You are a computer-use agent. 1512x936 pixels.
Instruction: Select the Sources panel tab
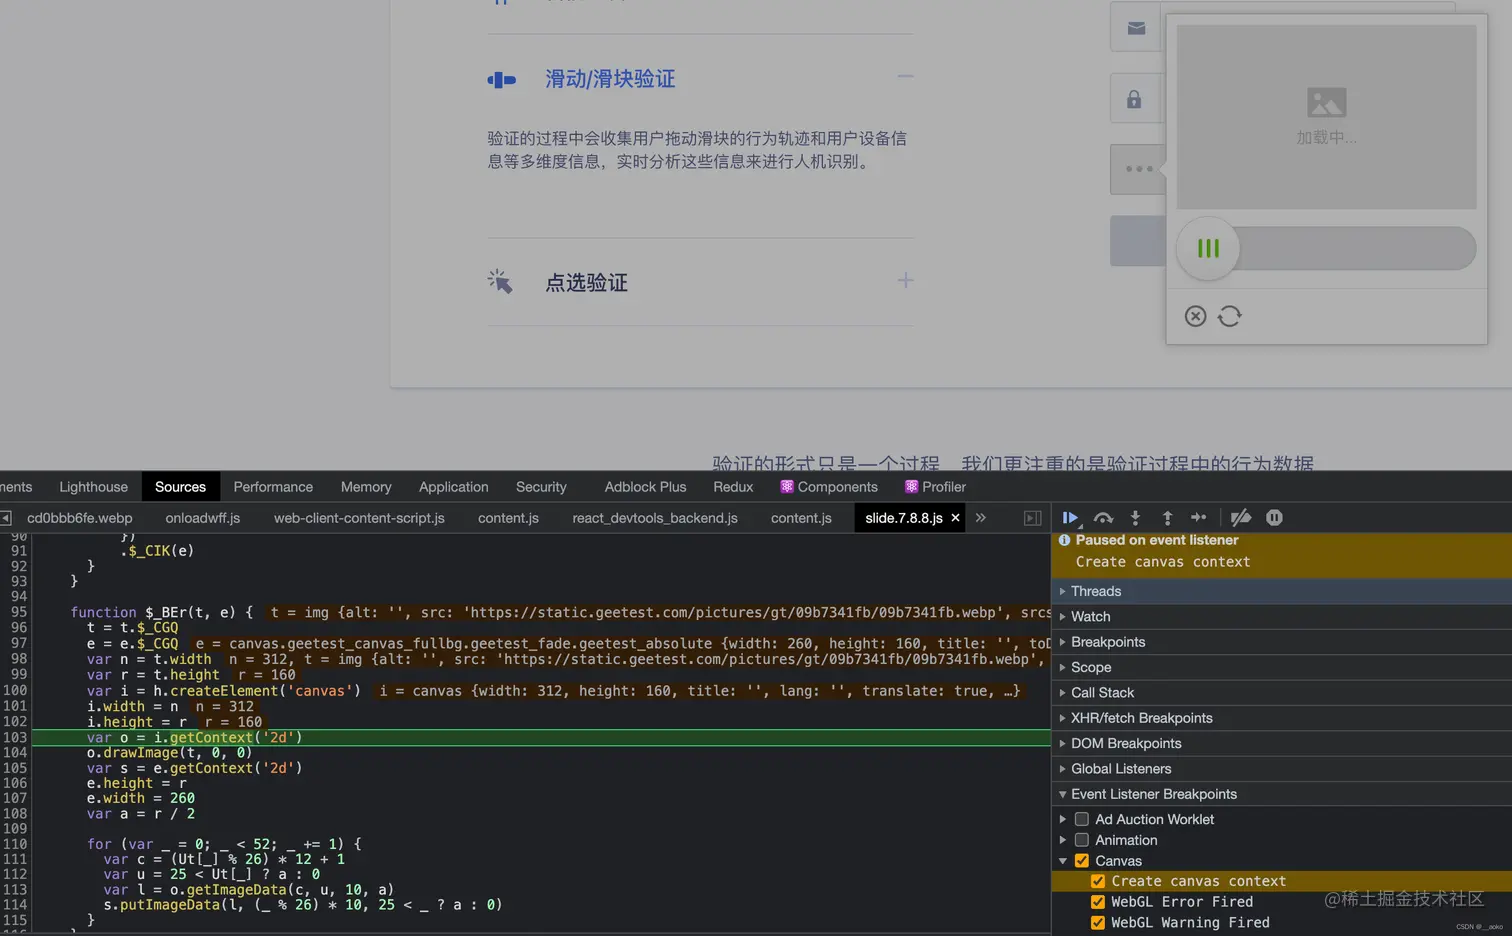coord(180,487)
